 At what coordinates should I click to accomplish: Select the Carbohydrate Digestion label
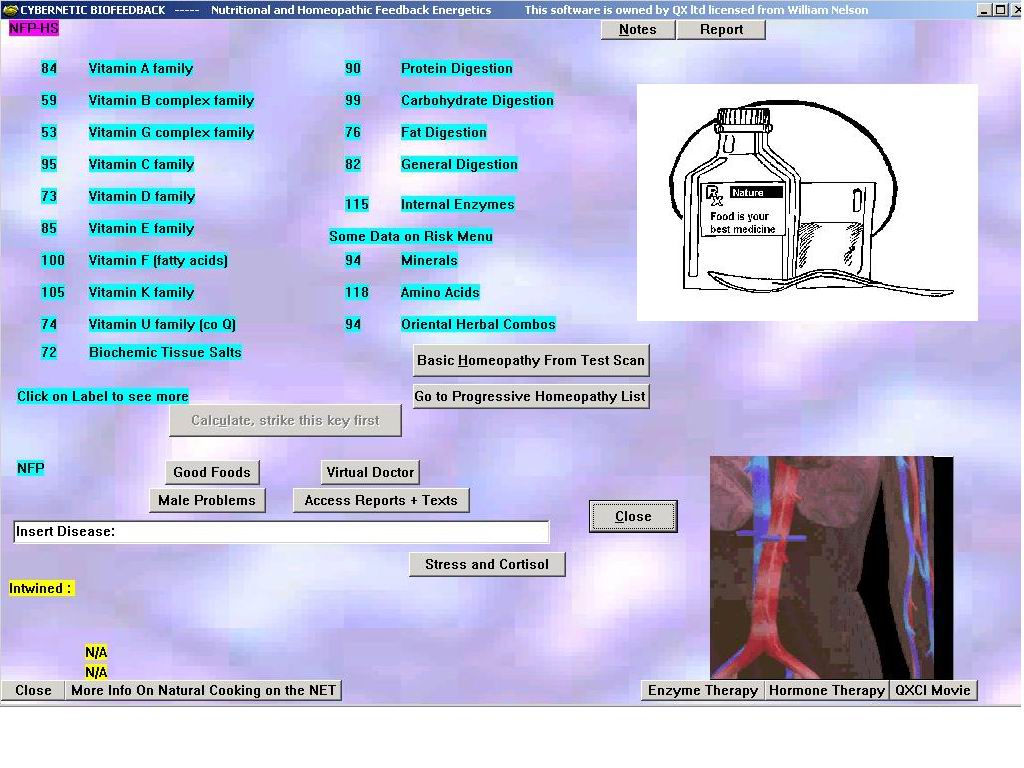tap(477, 101)
